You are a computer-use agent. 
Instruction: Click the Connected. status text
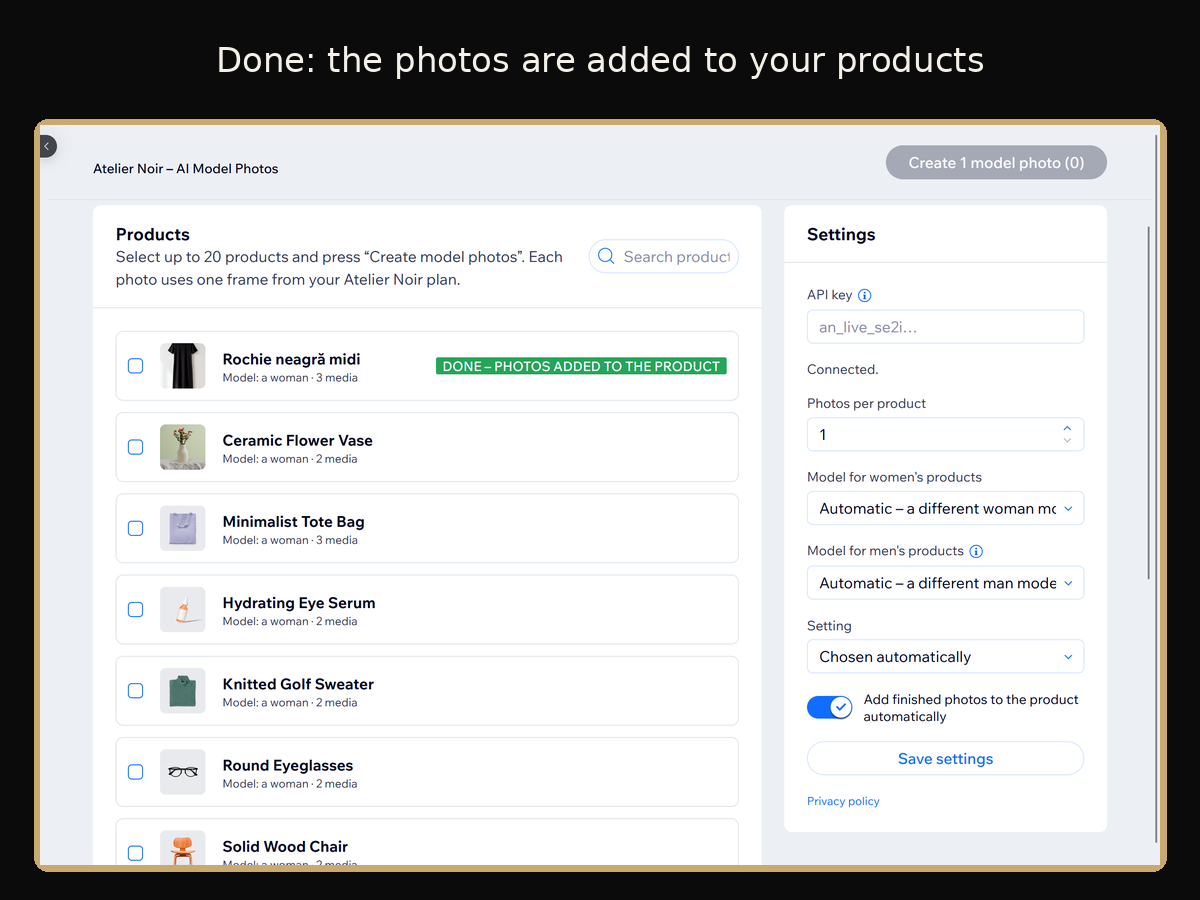tap(843, 369)
